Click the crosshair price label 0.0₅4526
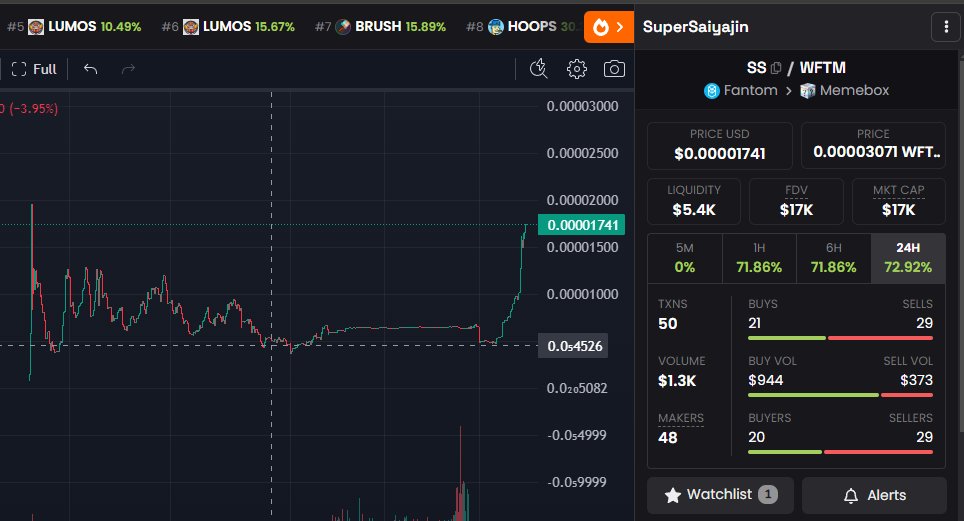The width and height of the screenshot is (964, 521). pos(574,346)
